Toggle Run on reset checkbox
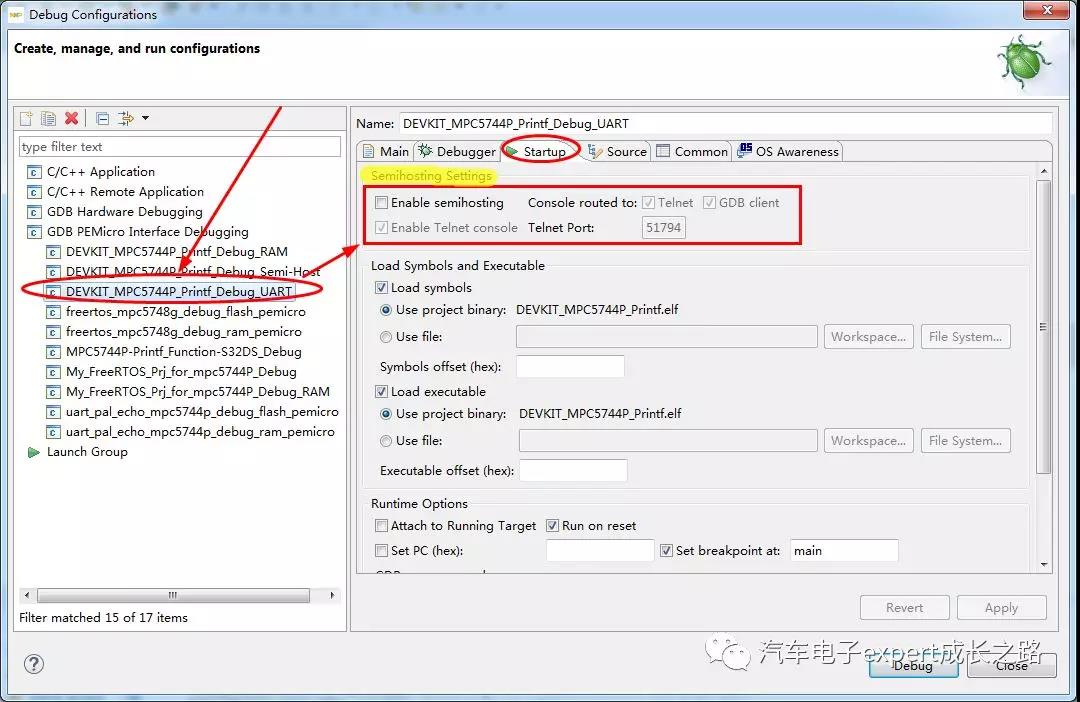 coord(552,526)
